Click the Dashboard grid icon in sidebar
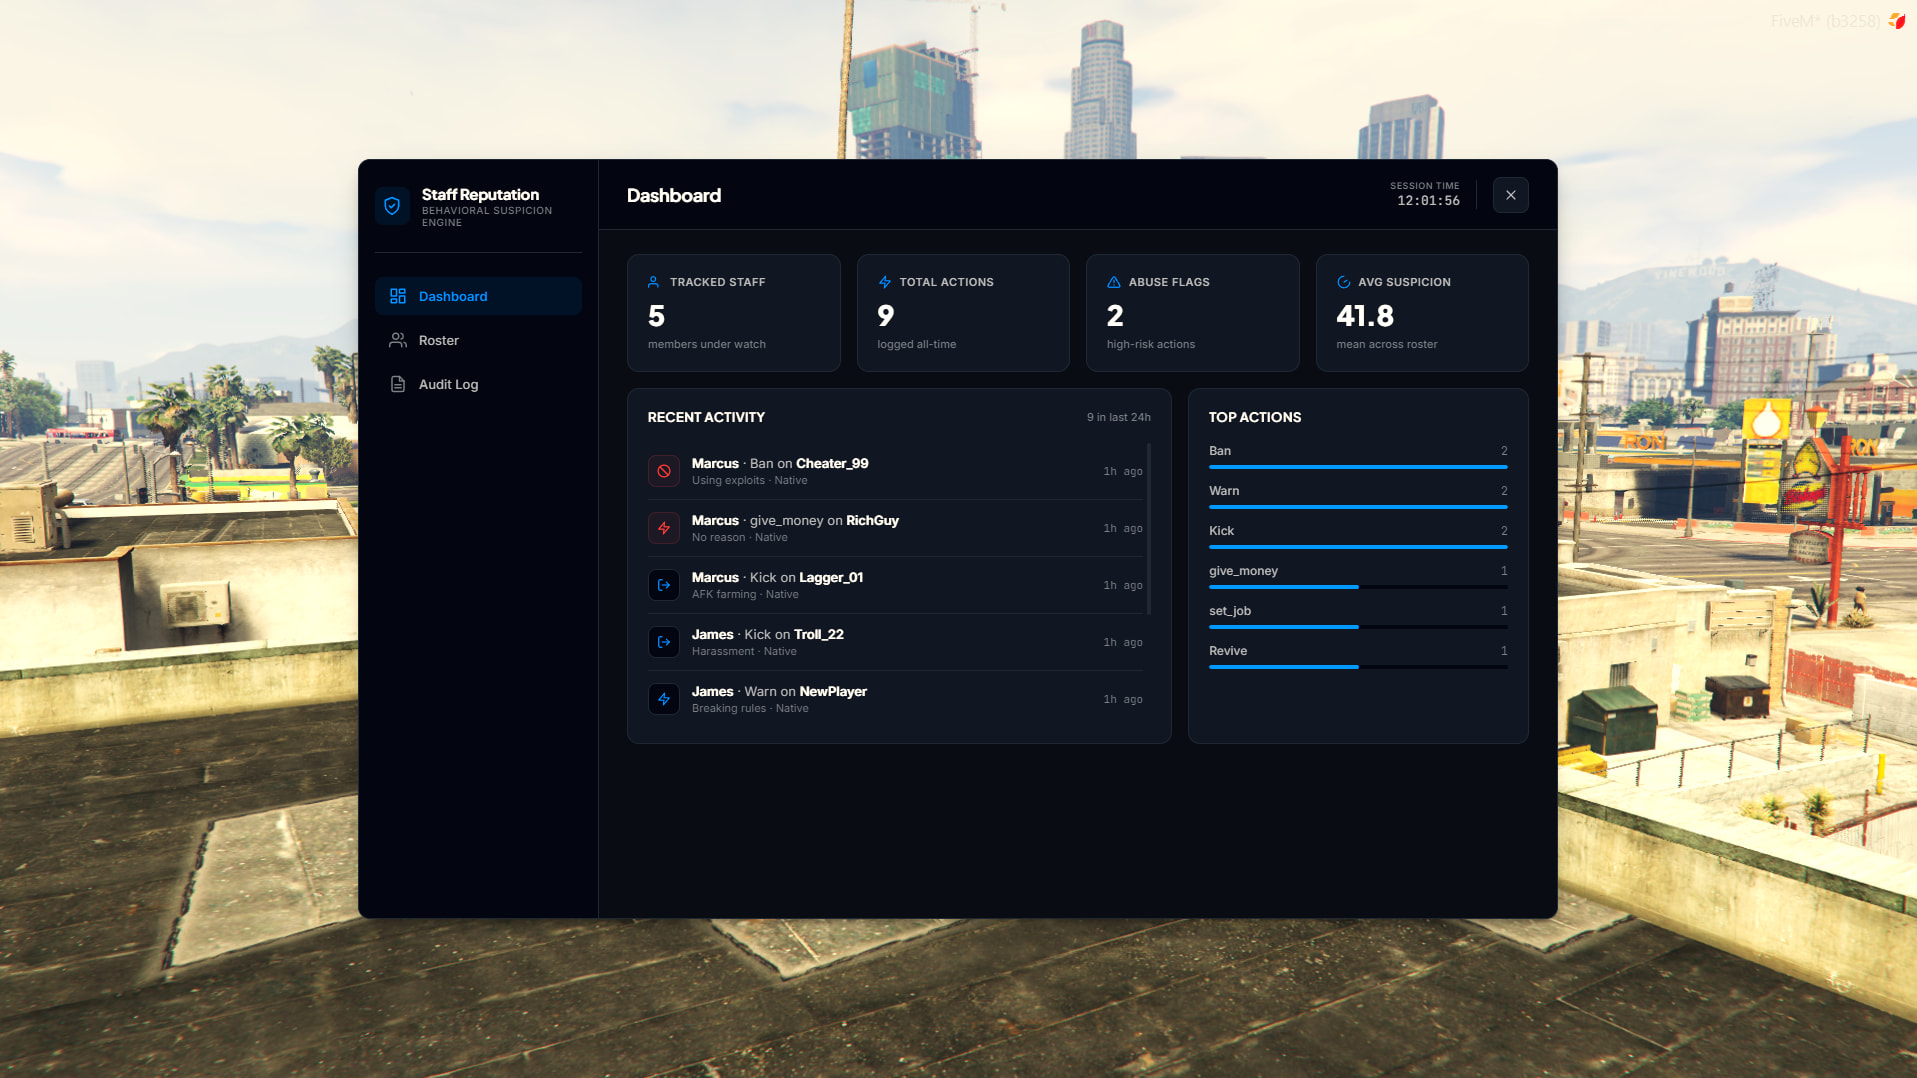Image resolution: width=1917 pixels, height=1078 pixels. pyautogui.click(x=398, y=296)
